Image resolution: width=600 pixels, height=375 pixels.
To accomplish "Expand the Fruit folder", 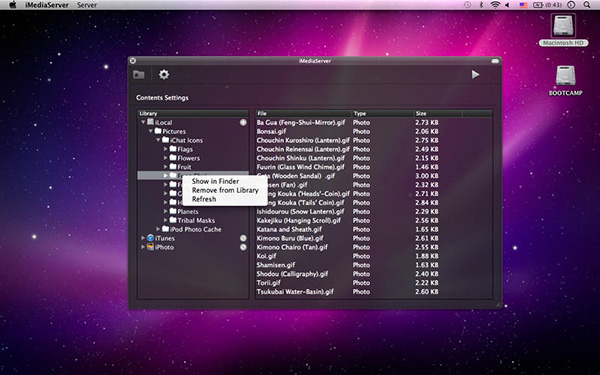I will tap(166, 166).
